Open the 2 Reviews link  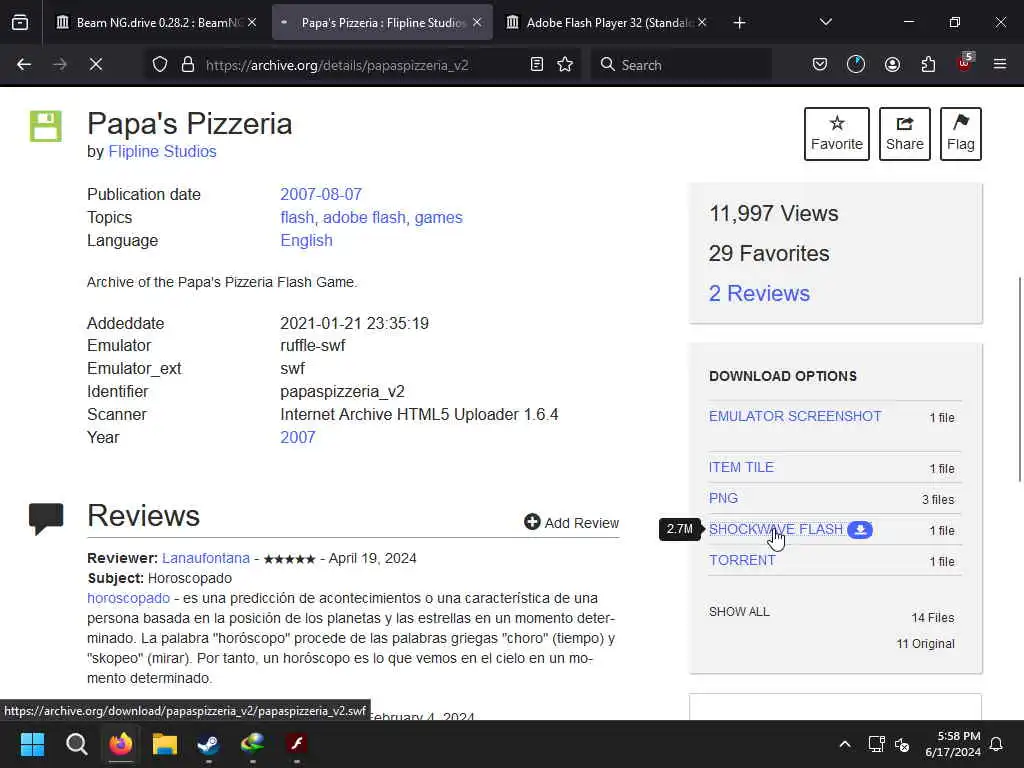(759, 293)
